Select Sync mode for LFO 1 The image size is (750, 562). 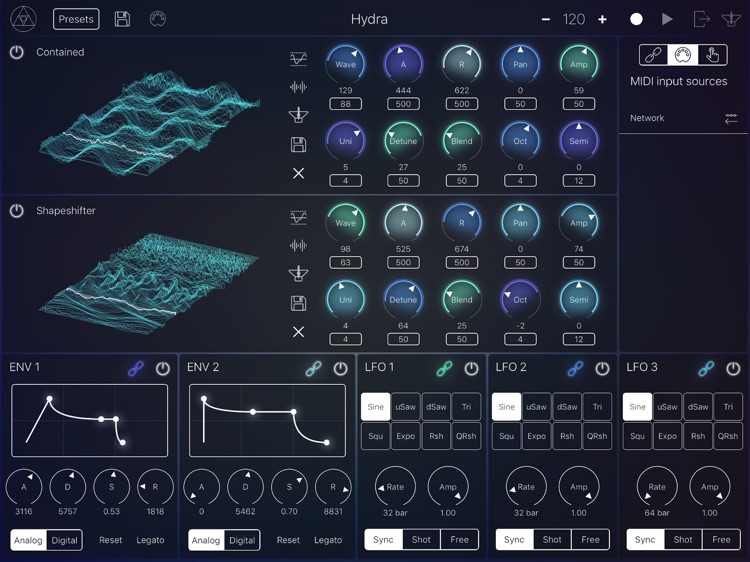[383, 540]
